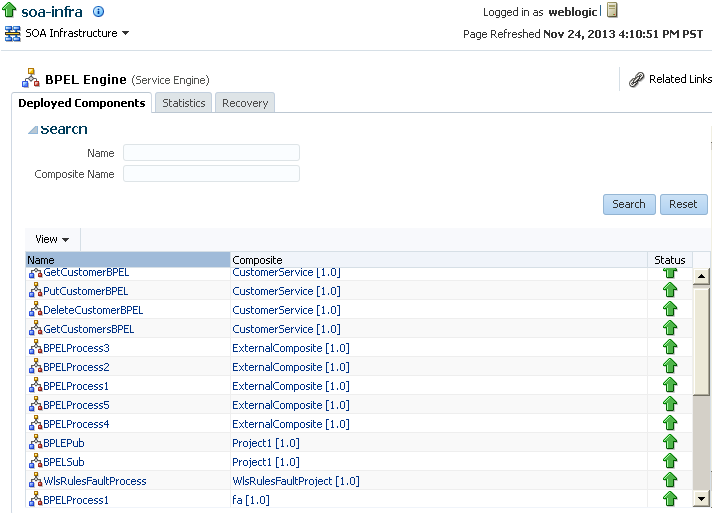Switch to the Recovery tab
712x513 pixels.
pos(245,103)
